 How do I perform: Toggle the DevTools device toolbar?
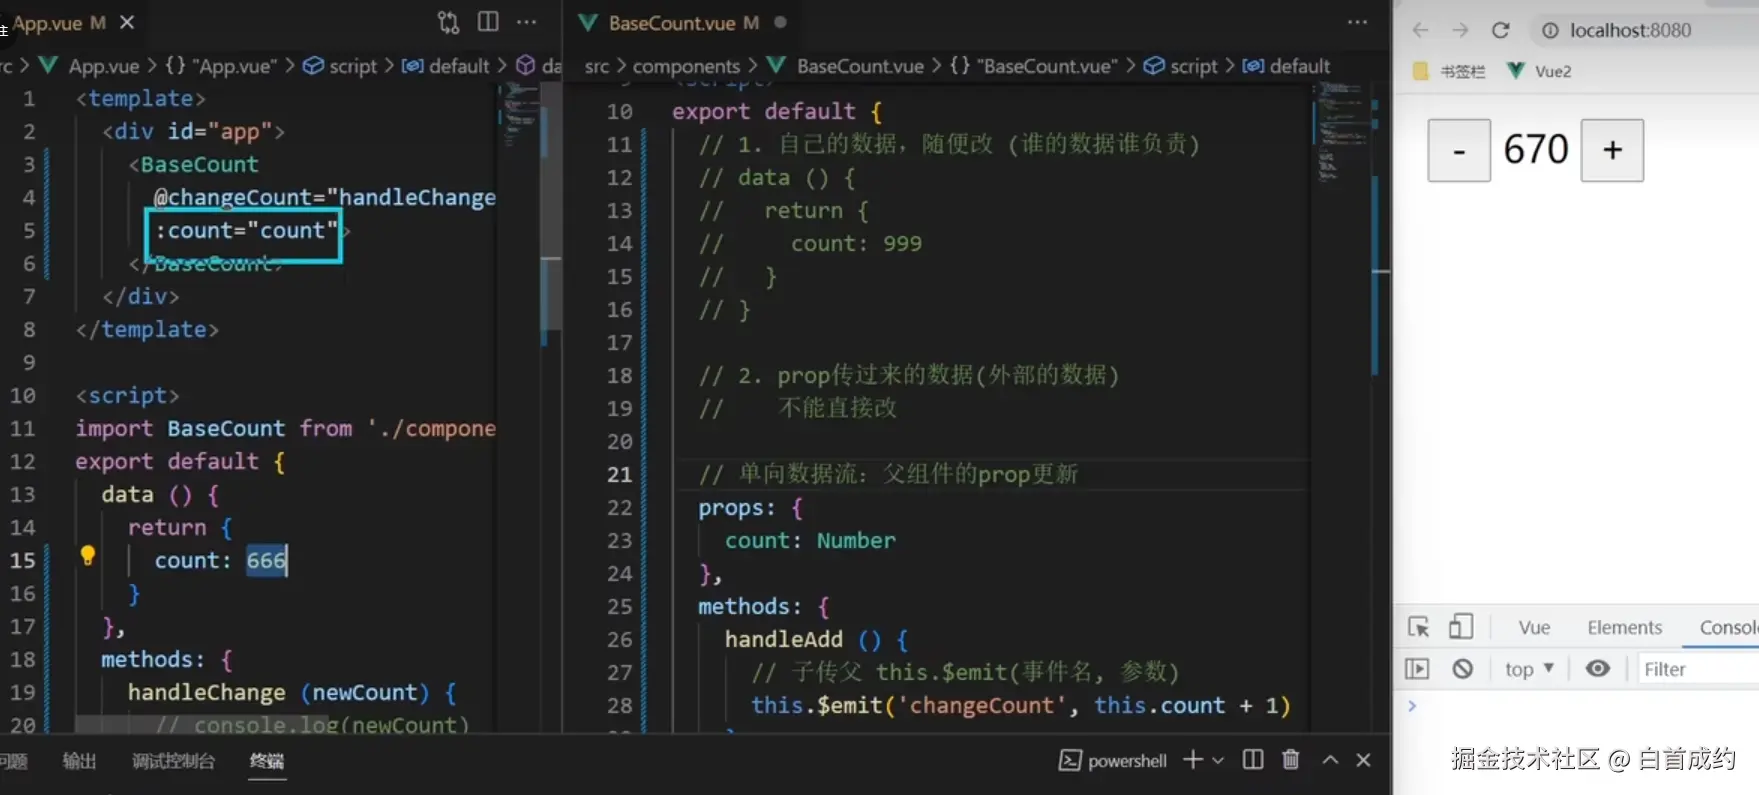pyautogui.click(x=1460, y=627)
